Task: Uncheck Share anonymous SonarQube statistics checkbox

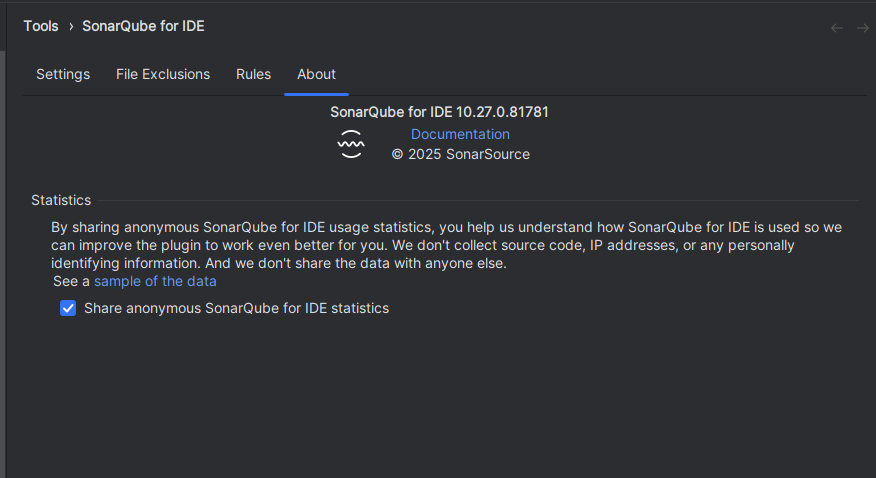Action: 68,308
